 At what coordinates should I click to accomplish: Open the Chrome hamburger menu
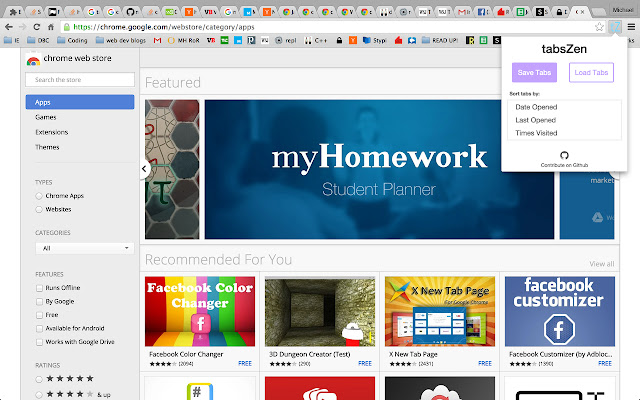pyautogui.click(x=631, y=27)
